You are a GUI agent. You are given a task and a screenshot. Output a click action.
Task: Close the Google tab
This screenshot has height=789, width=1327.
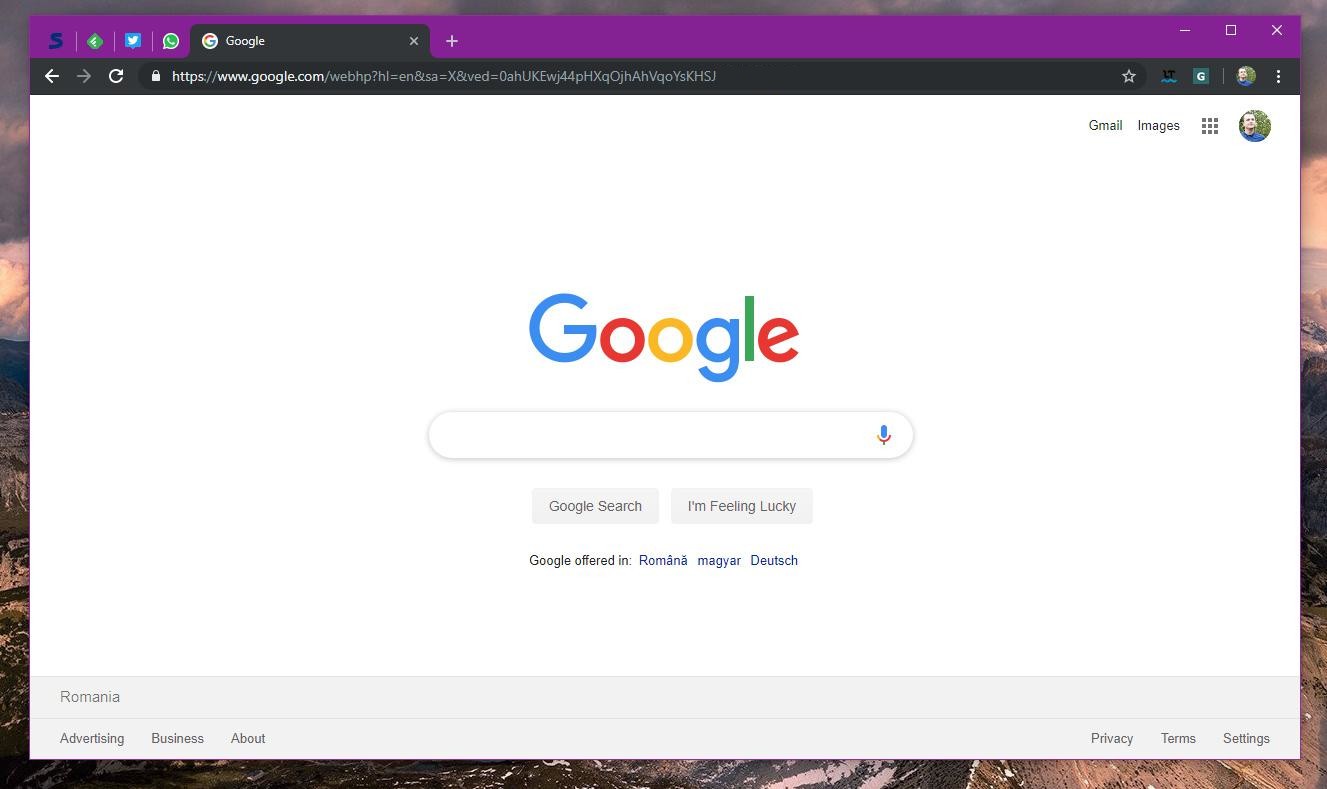[414, 41]
